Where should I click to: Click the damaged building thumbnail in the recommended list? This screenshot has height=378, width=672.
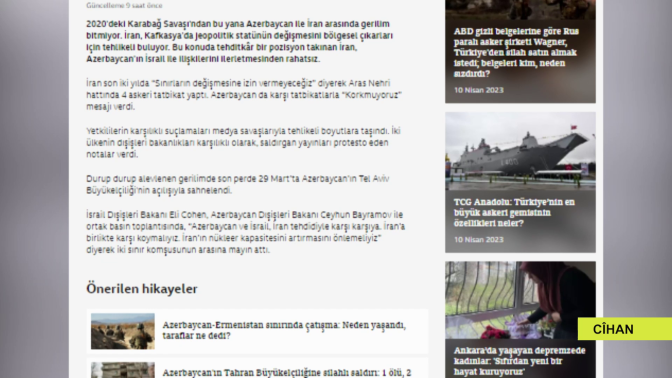click(x=123, y=370)
